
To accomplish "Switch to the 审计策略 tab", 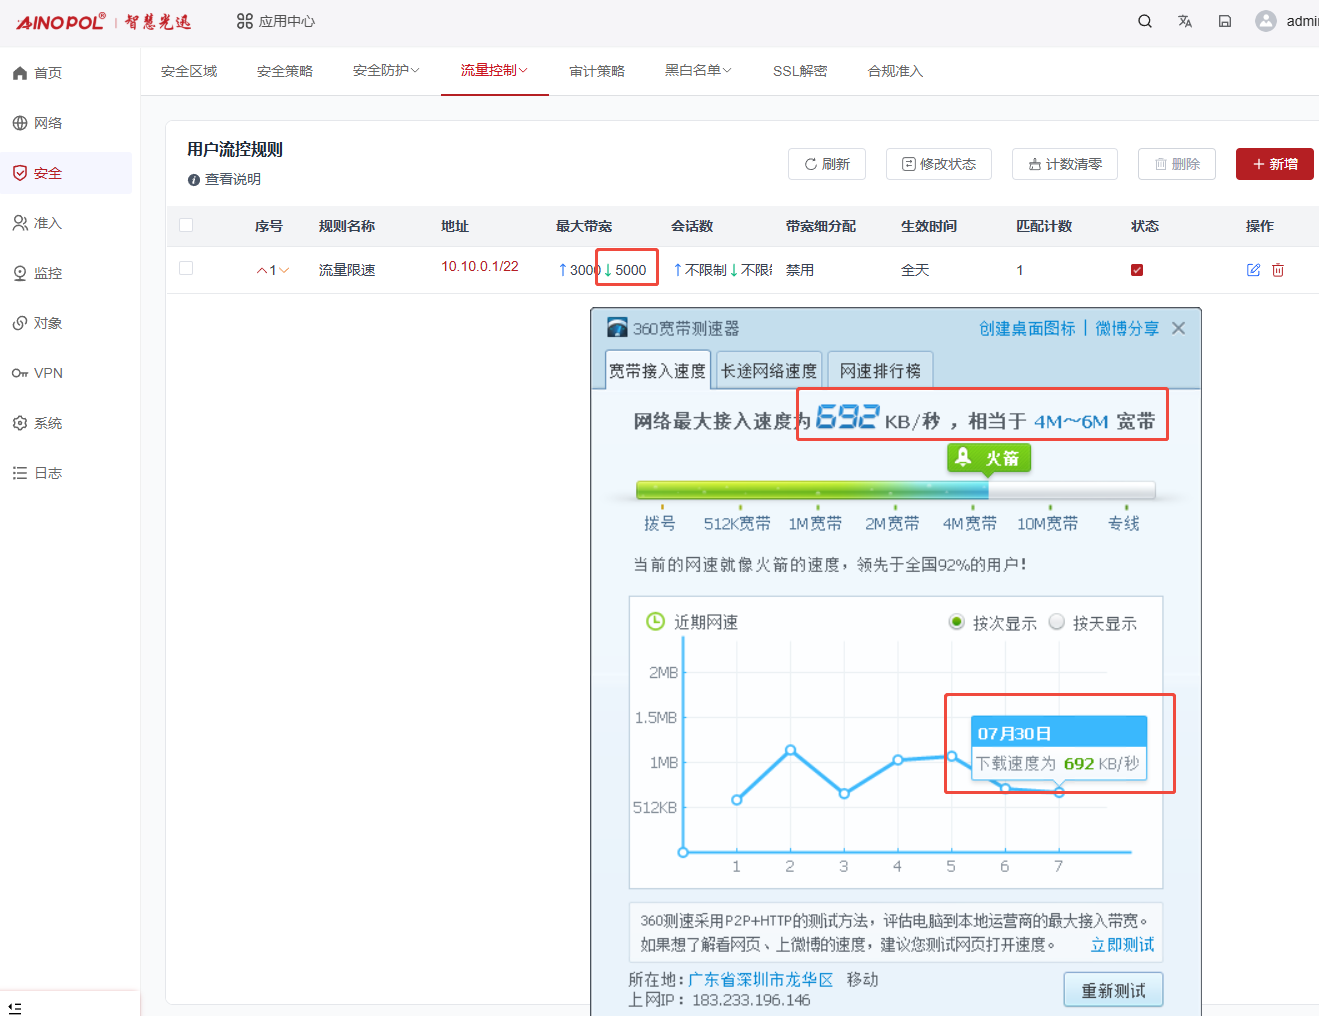I will (597, 71).
